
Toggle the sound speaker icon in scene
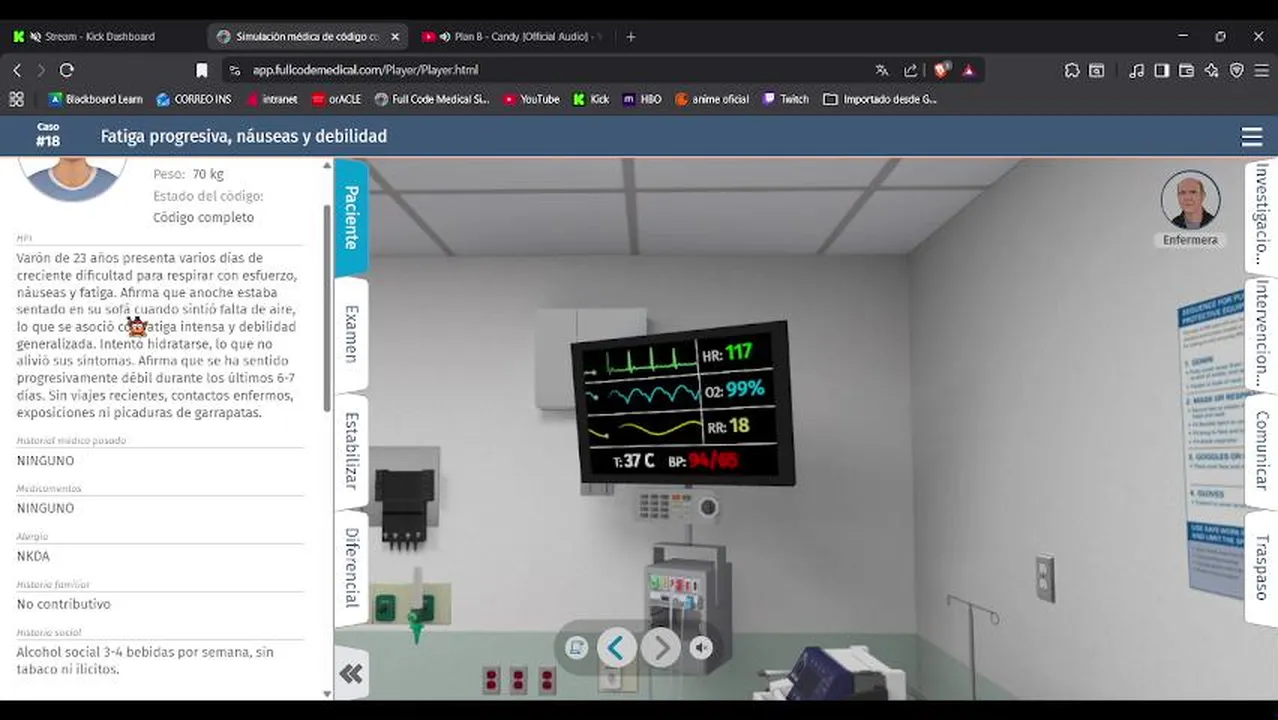pyautogui.click(x=703, y=648)
